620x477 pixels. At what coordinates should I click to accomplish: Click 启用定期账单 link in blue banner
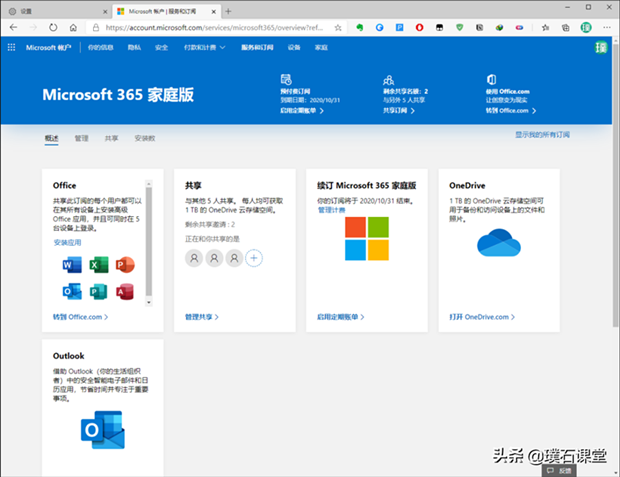pos(302,111)
